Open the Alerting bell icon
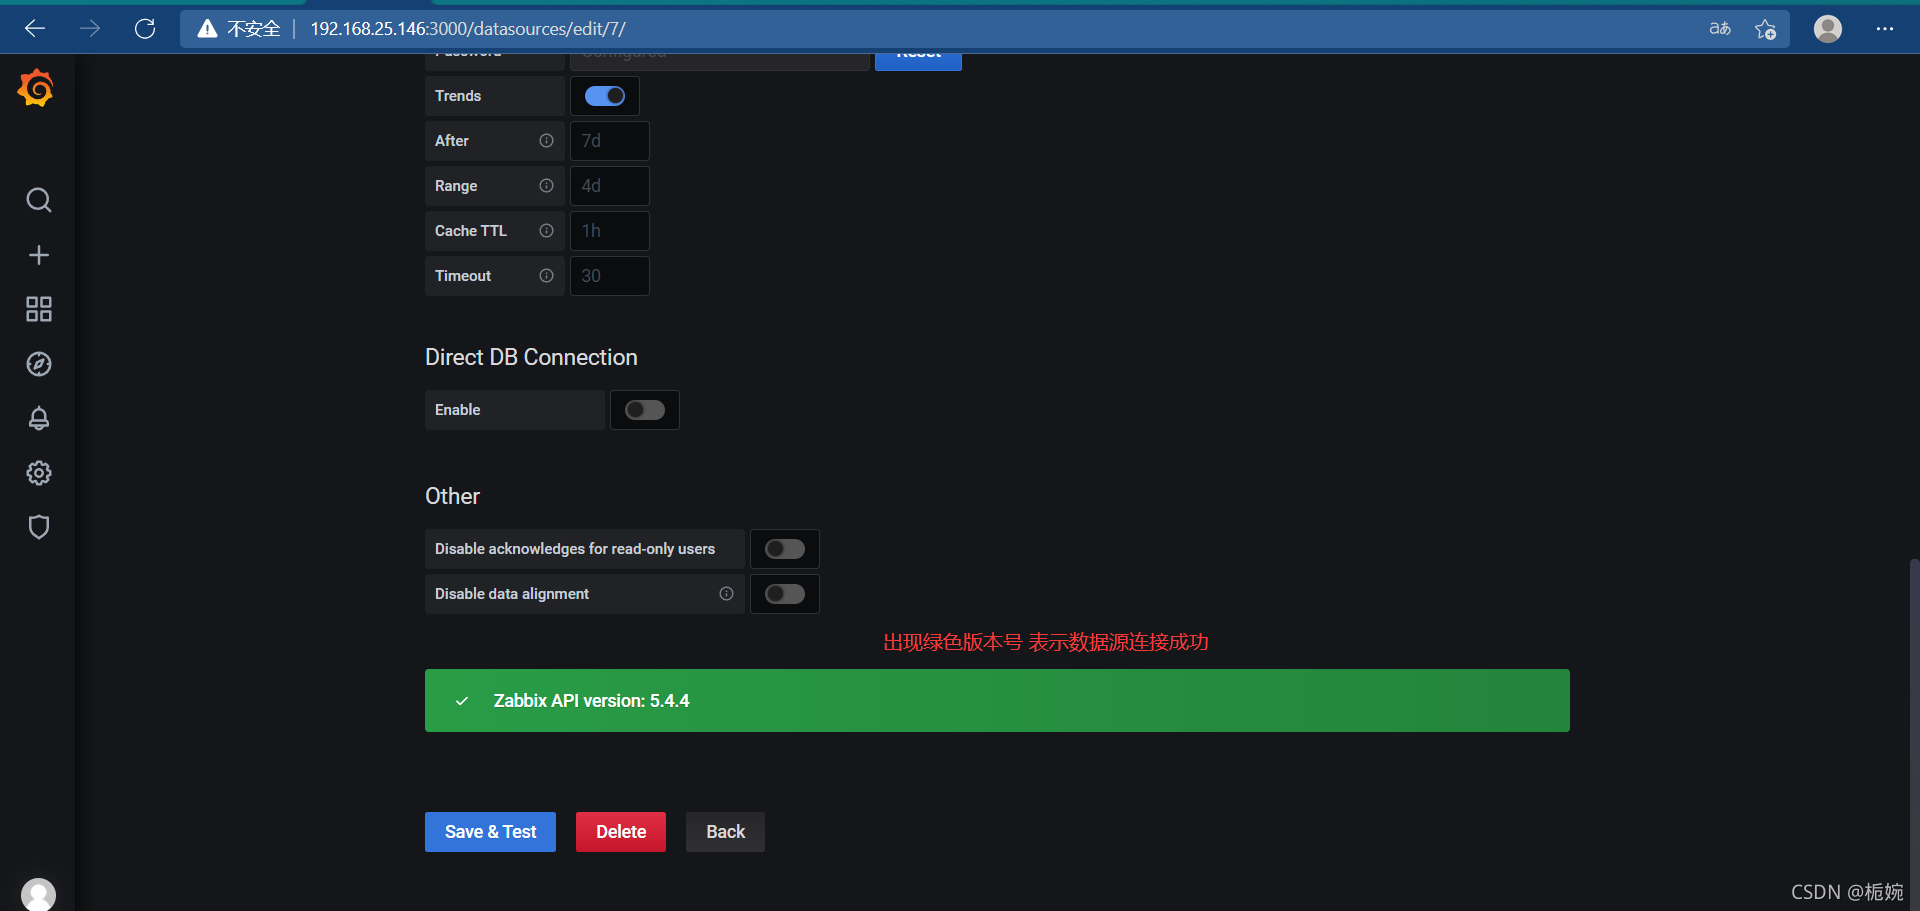The height and width of the screenshot is (911, 1920). tap(39, 418)
